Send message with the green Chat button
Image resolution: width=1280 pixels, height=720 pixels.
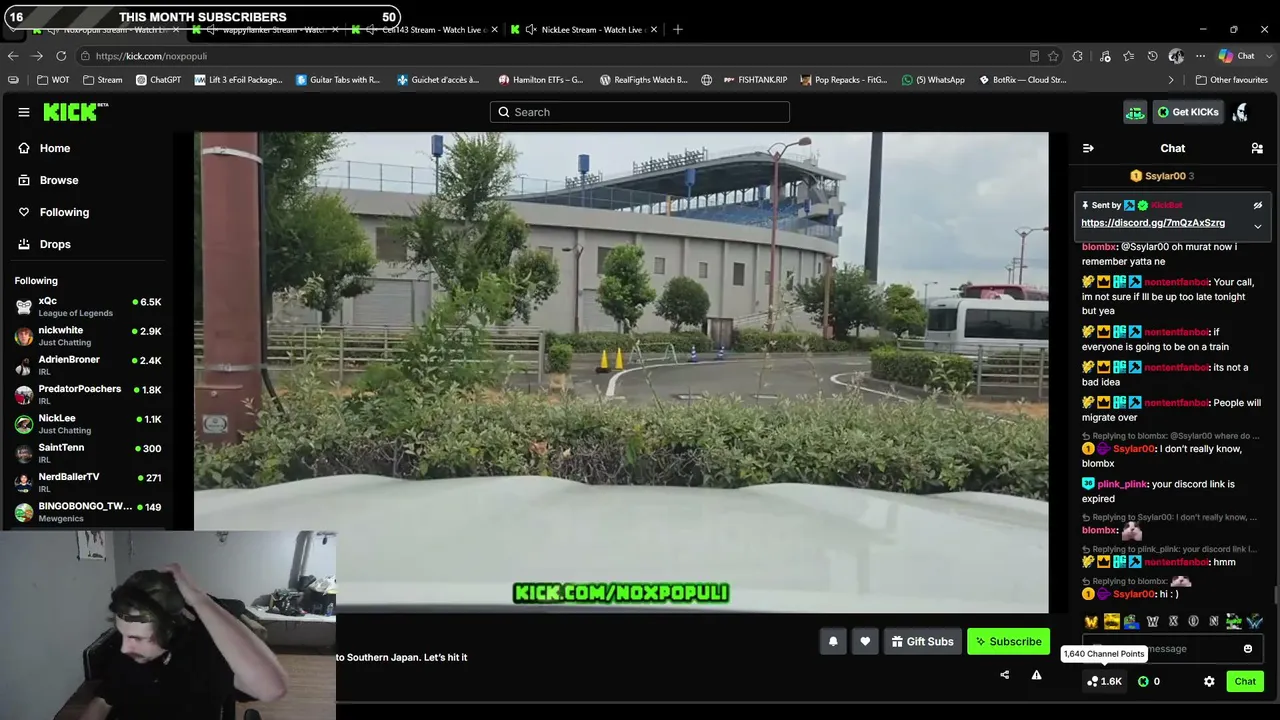pyautogui.click(x=1245, y=681)
